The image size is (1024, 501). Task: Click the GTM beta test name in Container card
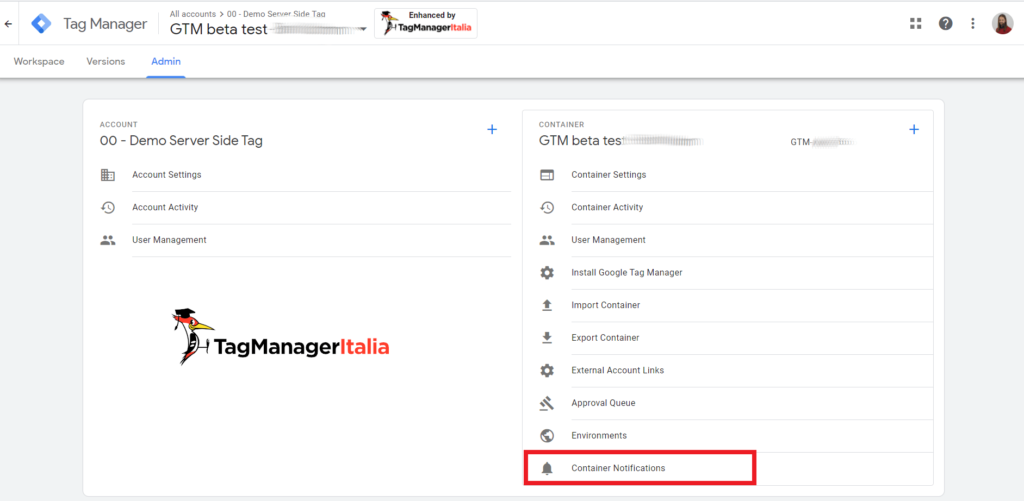[x=580, y=140]
